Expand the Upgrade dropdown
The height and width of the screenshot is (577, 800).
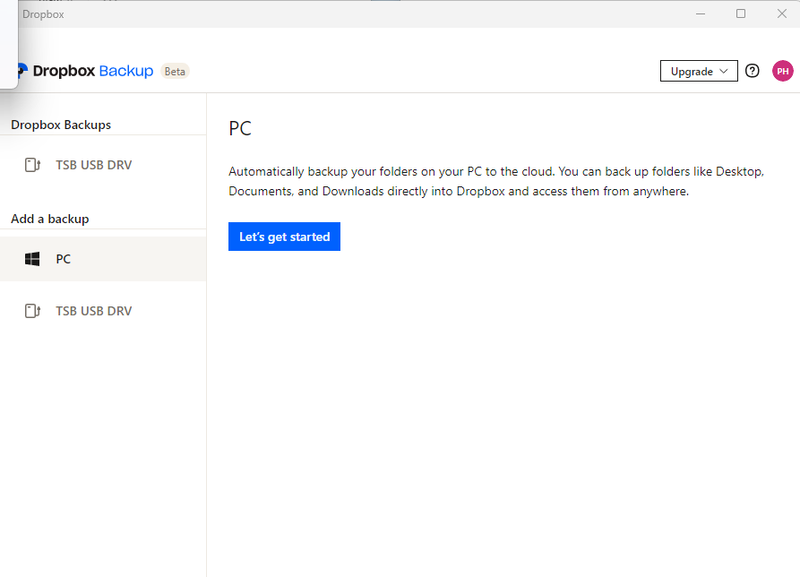point(698,71)
